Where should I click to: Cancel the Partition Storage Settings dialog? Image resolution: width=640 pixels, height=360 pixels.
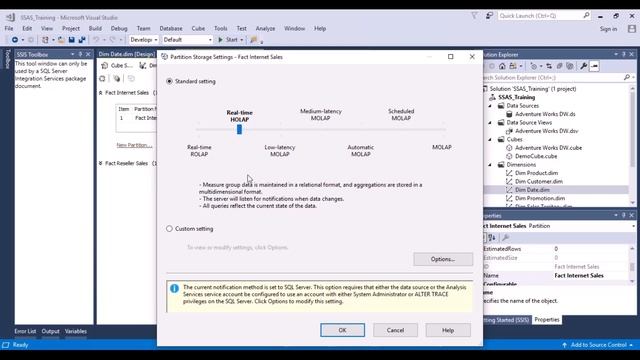click(x=395, y=330)
